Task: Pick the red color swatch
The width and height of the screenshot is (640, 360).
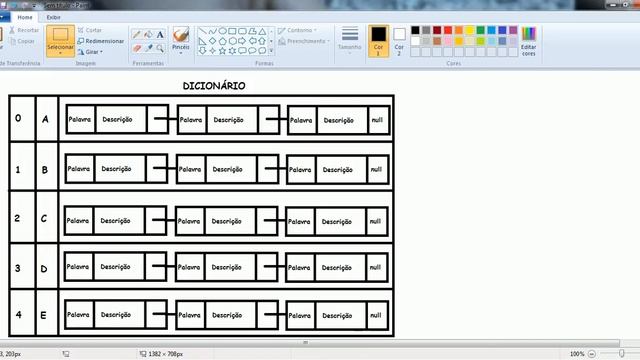Action: point(448,30)
